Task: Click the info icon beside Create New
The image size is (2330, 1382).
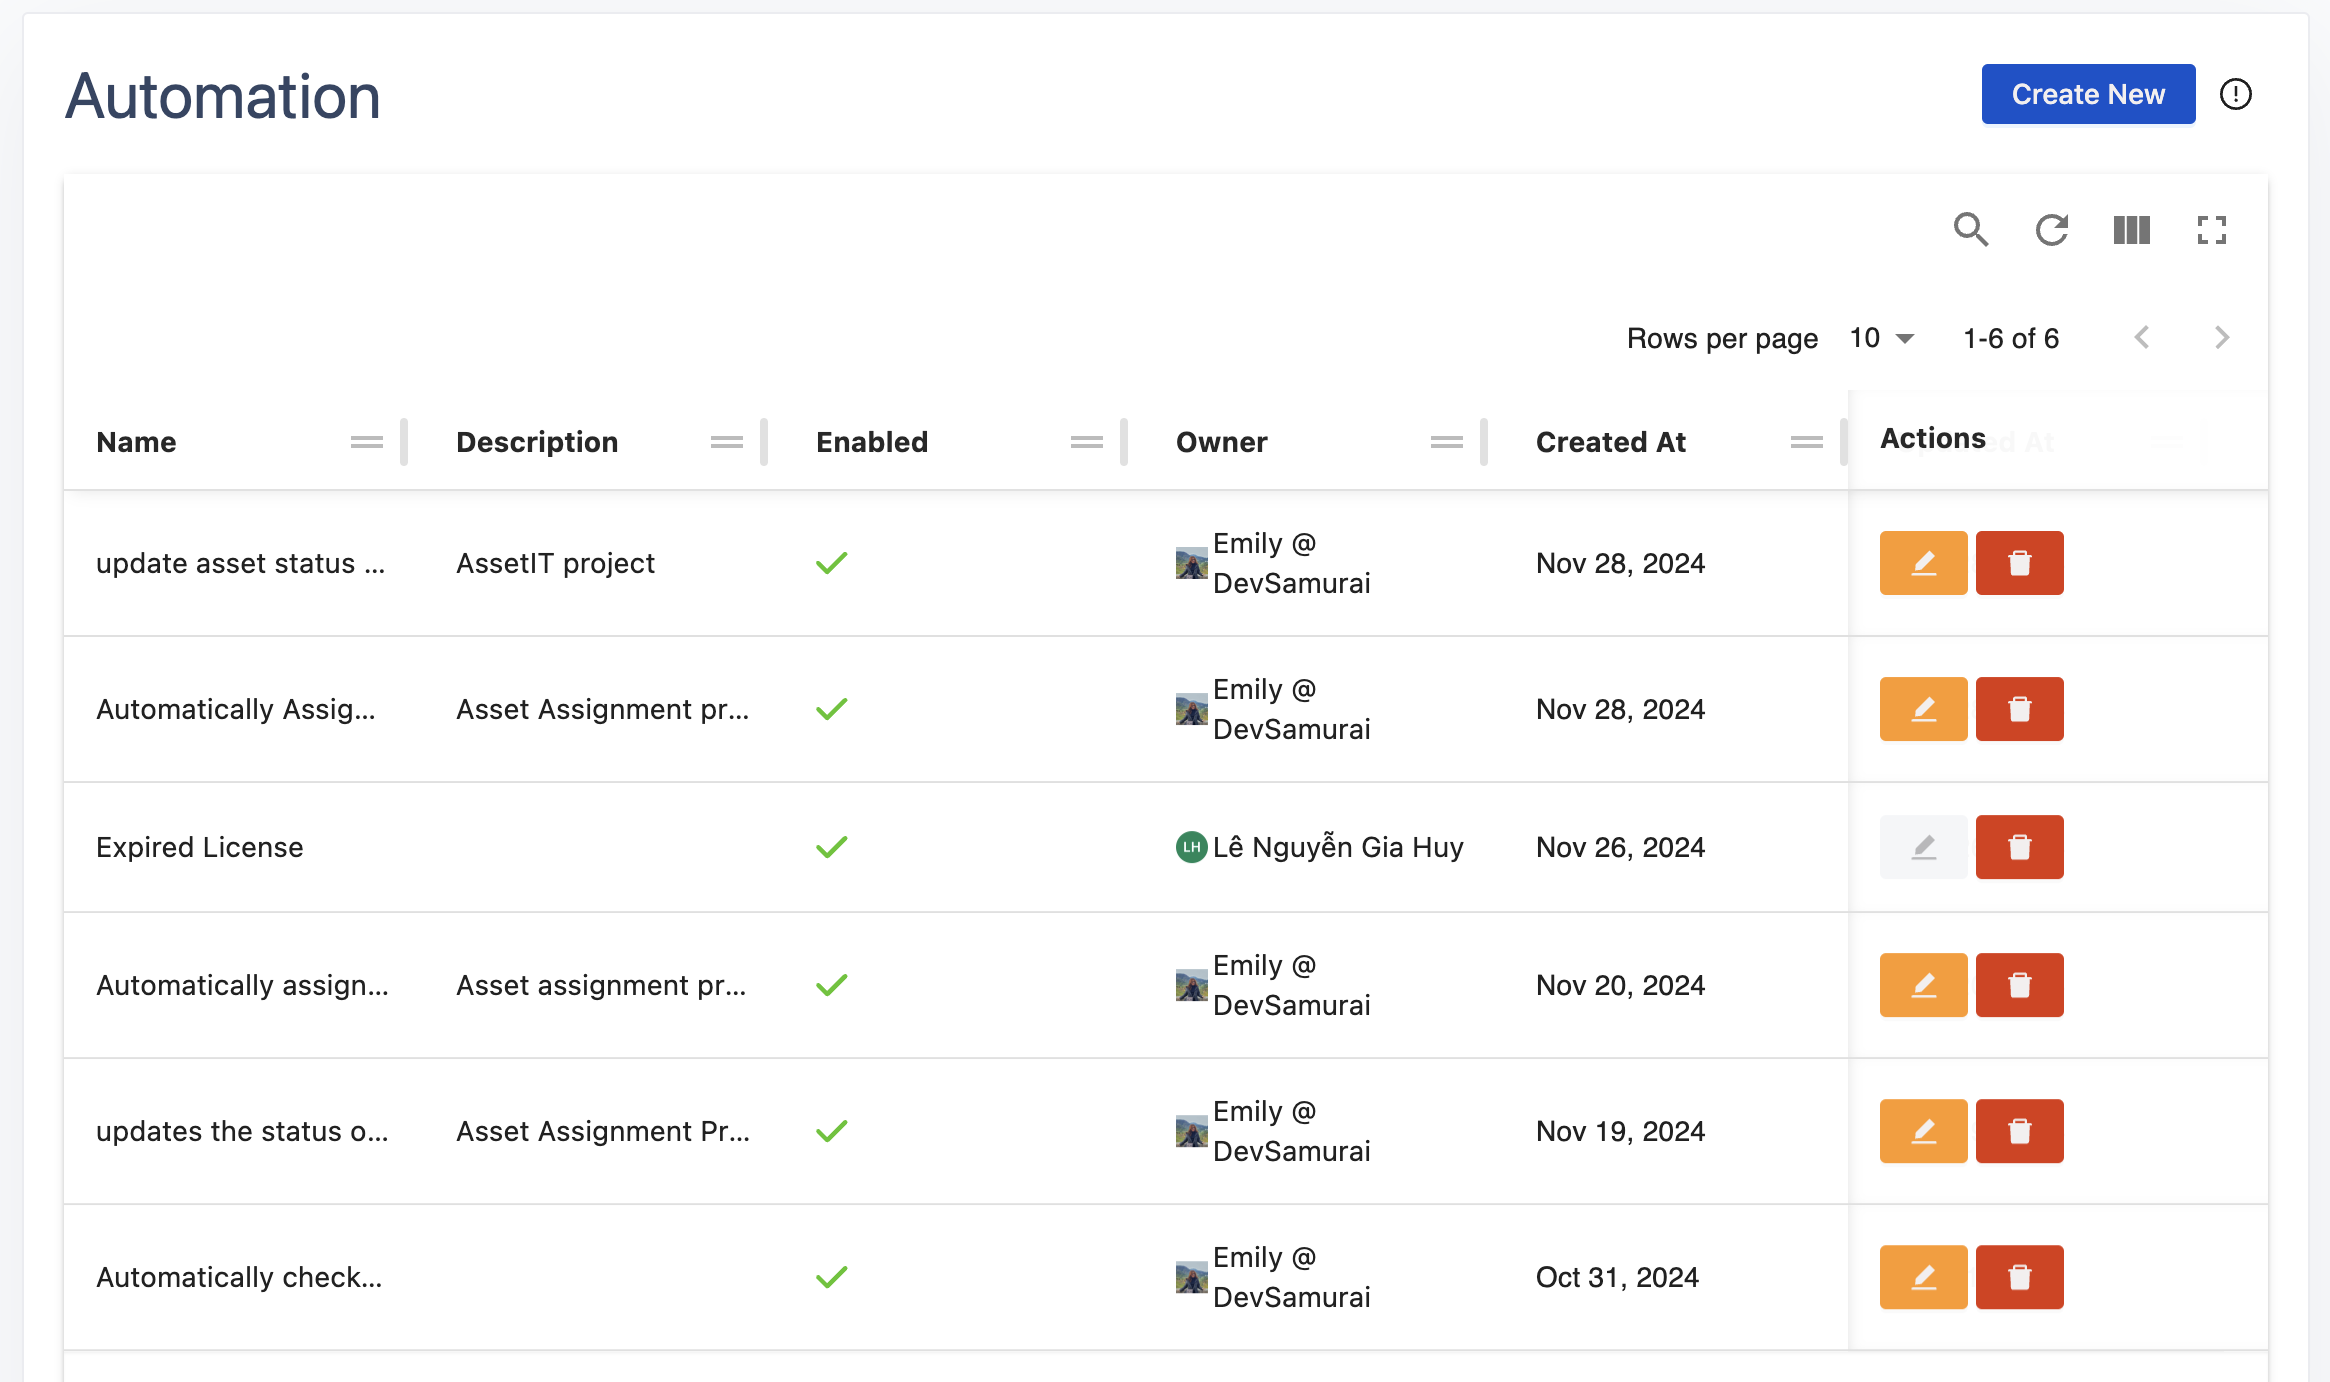Action: (x=2235, y=94)
